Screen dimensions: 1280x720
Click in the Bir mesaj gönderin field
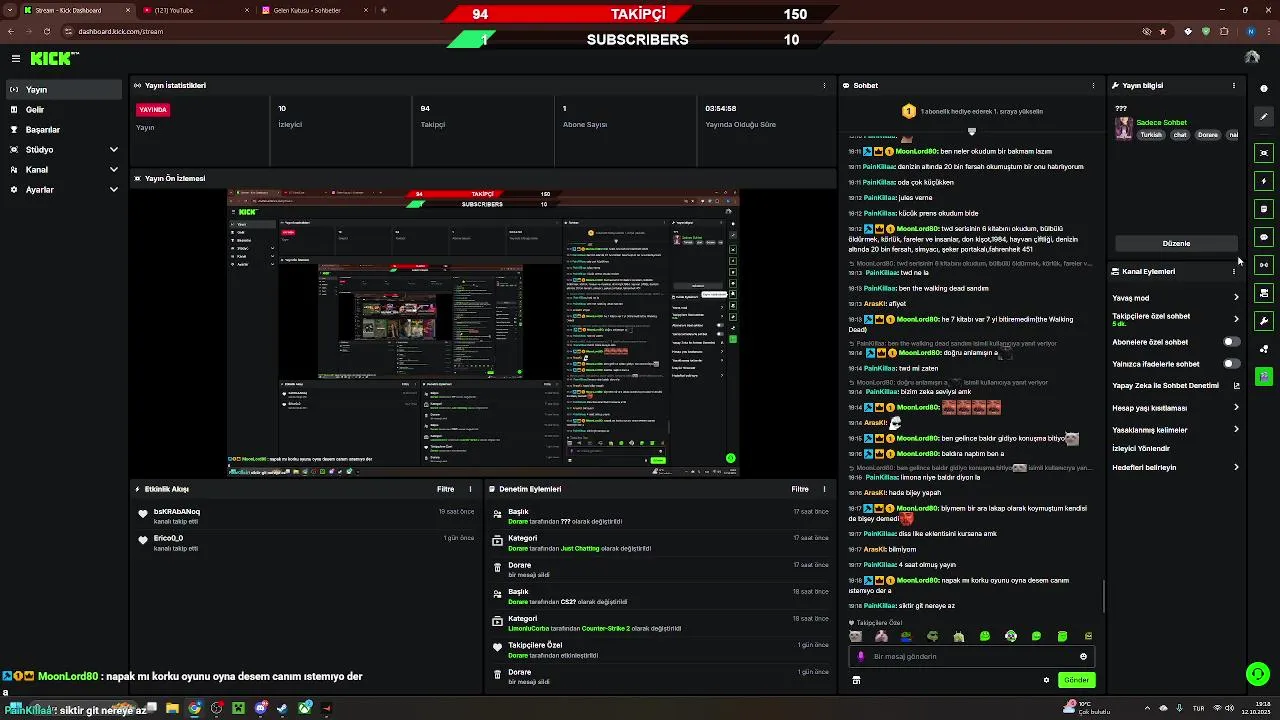point(972,657)
